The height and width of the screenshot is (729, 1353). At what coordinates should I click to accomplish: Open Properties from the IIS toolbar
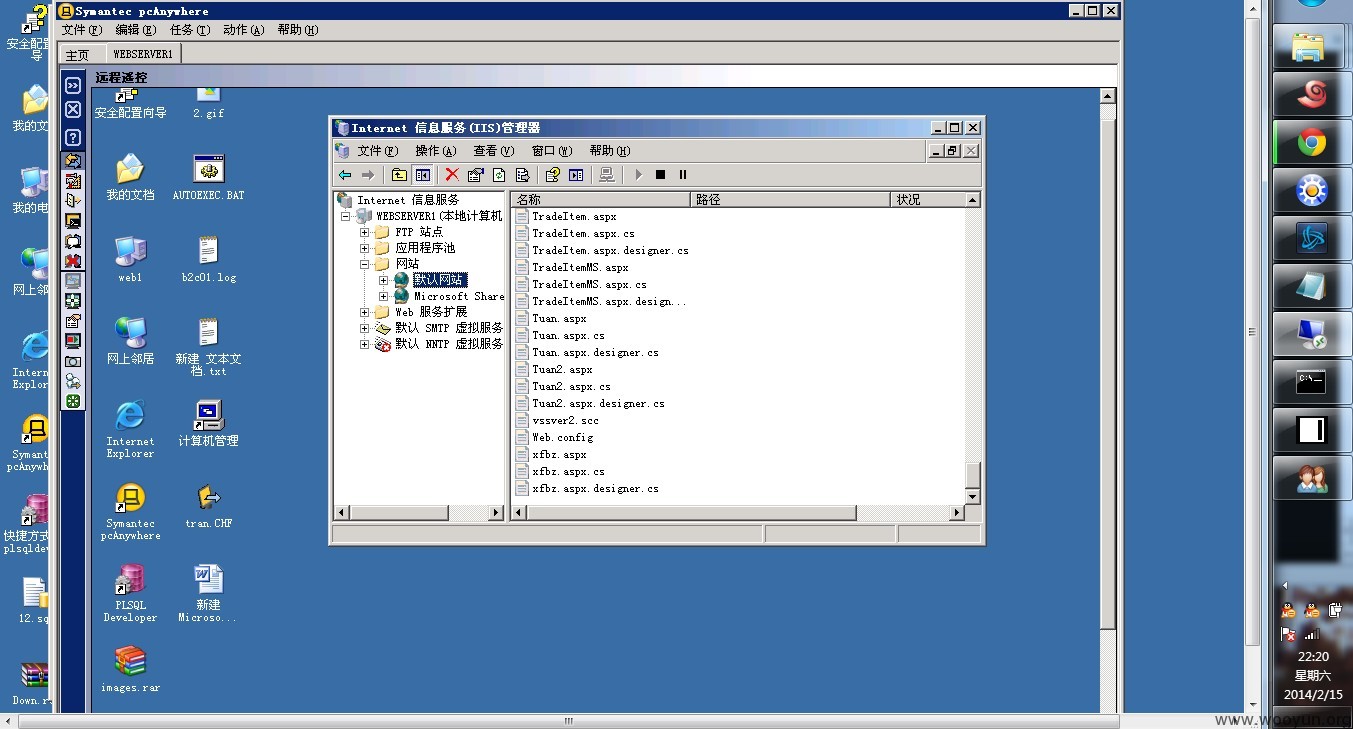tap(475, 175)
